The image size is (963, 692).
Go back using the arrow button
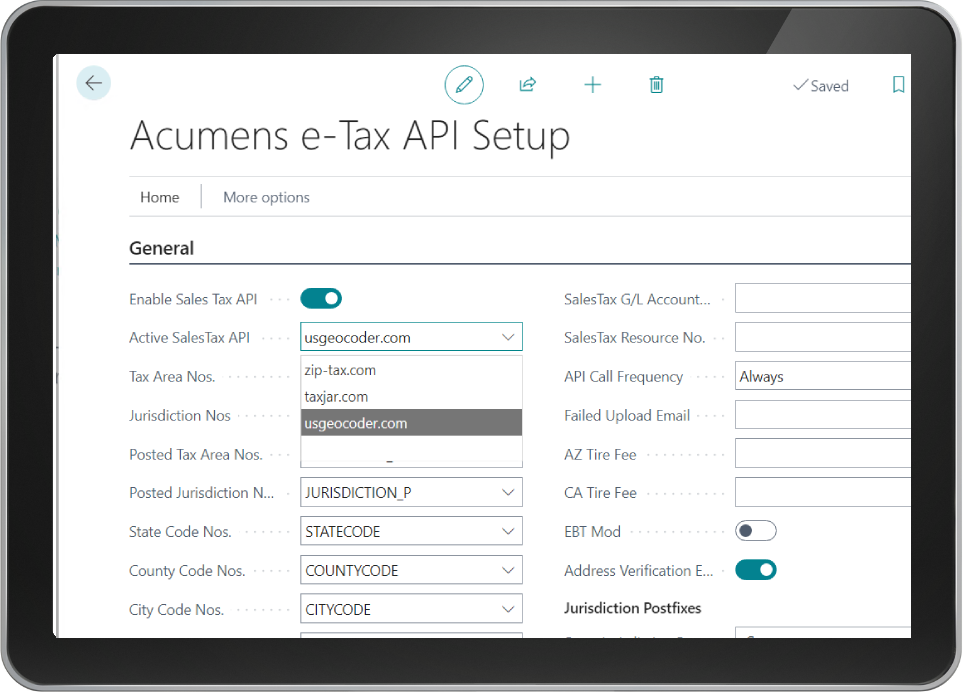click(x=93, y=83)
